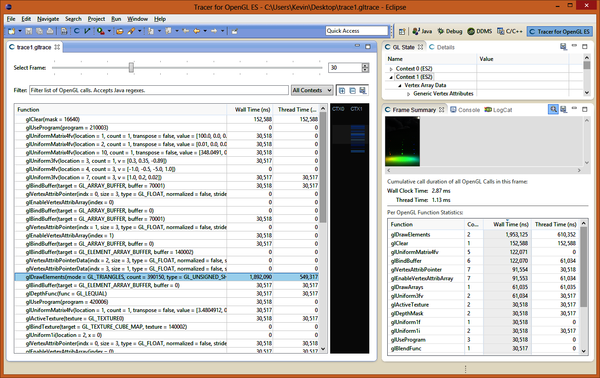Switch to the C/C++ perspective
Image resolution: width=600 pixels, height=378 pixels.
coord(510,31)
